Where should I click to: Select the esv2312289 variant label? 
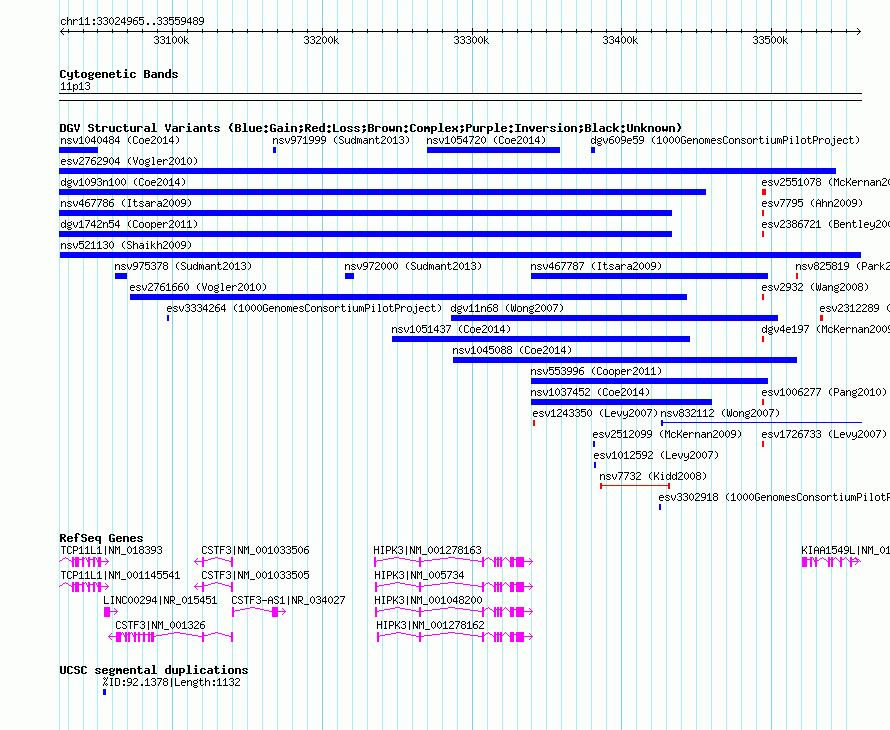coord(854,308)
